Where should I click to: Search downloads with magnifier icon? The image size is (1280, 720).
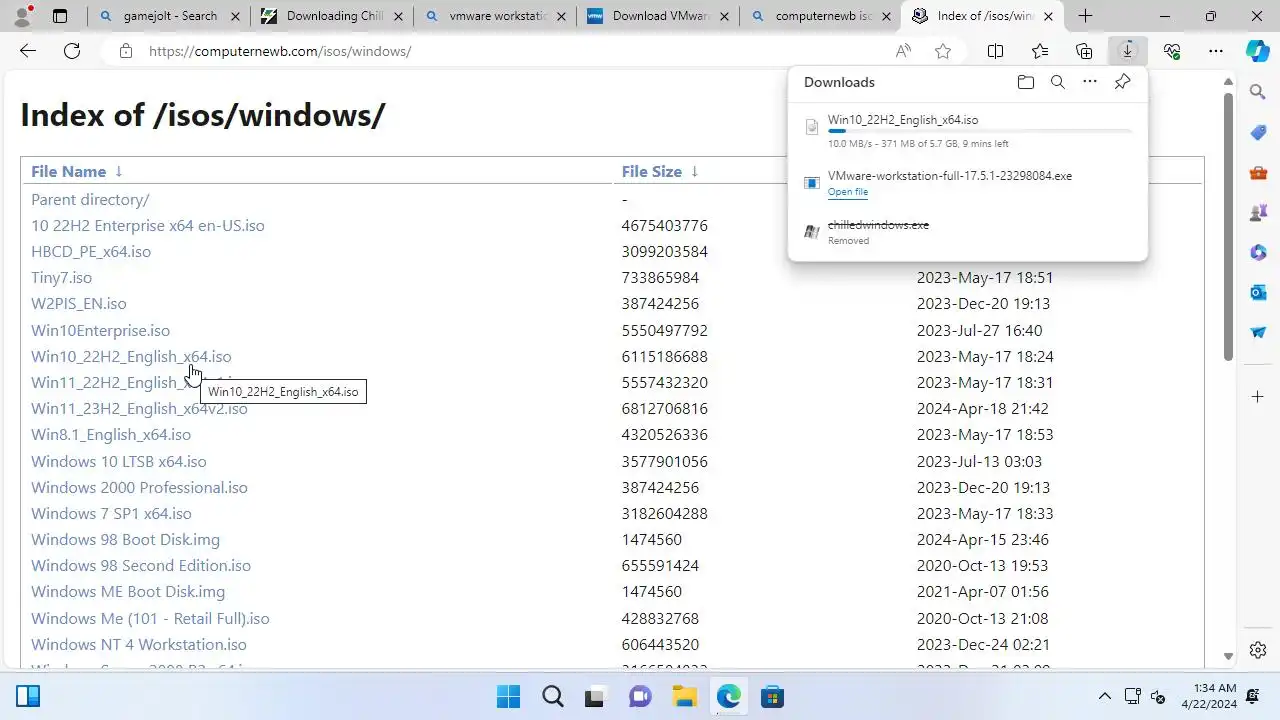[x=1057, y=82]
